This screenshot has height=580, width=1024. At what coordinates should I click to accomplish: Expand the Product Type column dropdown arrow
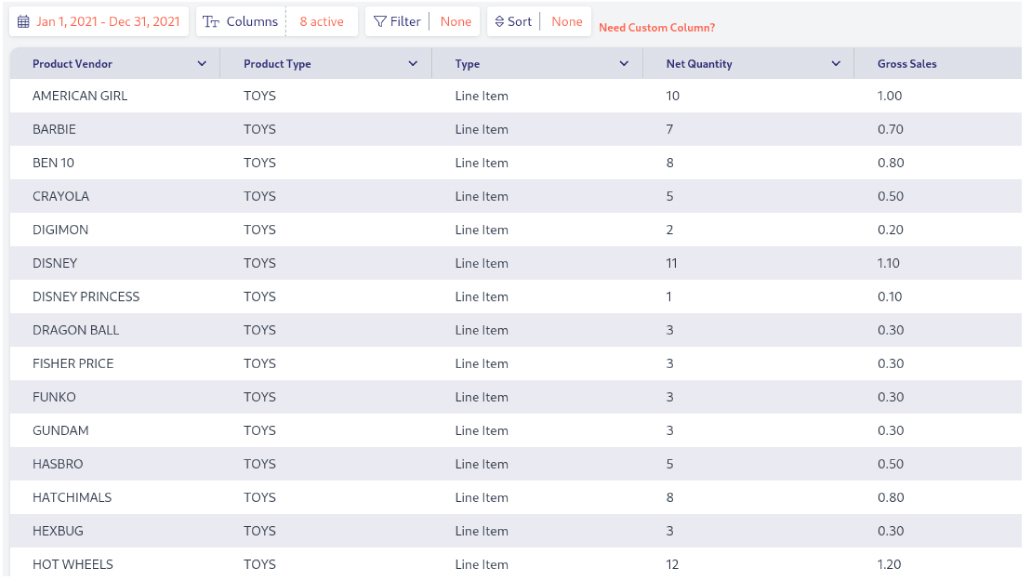click(413, 64)
